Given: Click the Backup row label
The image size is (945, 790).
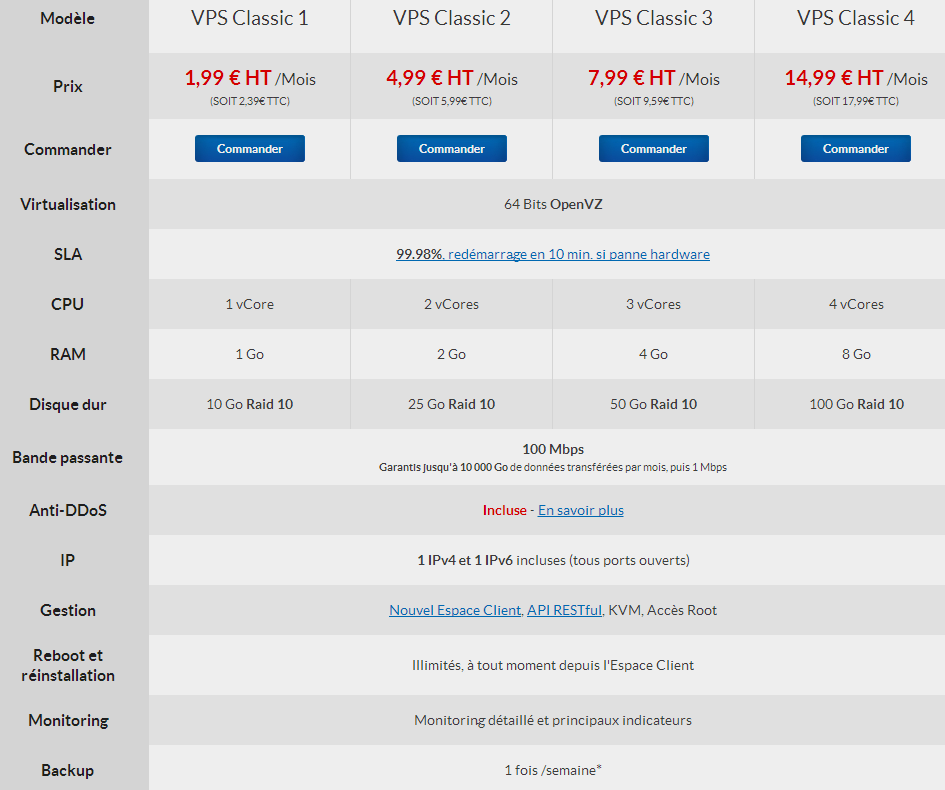Looking at the screenshot, I should 68,771.
